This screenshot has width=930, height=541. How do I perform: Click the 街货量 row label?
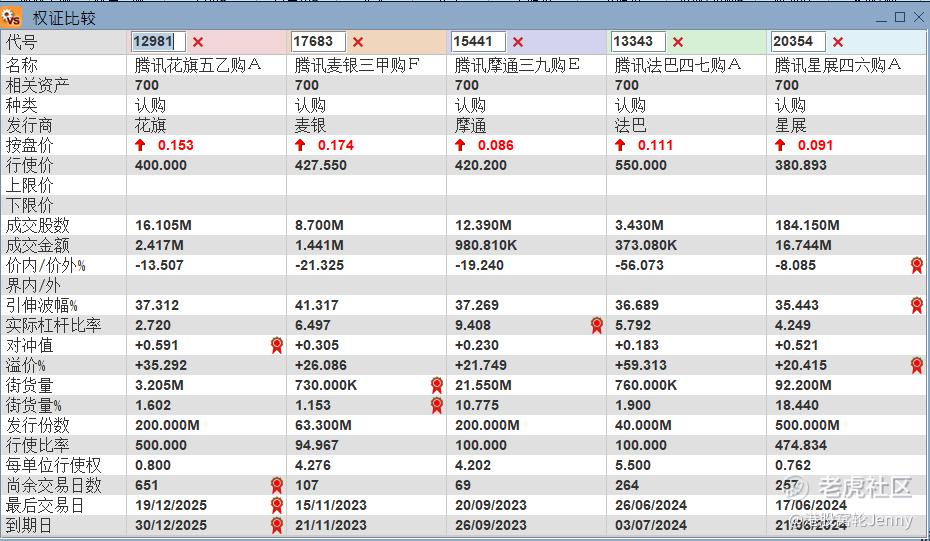coord(29,386)
